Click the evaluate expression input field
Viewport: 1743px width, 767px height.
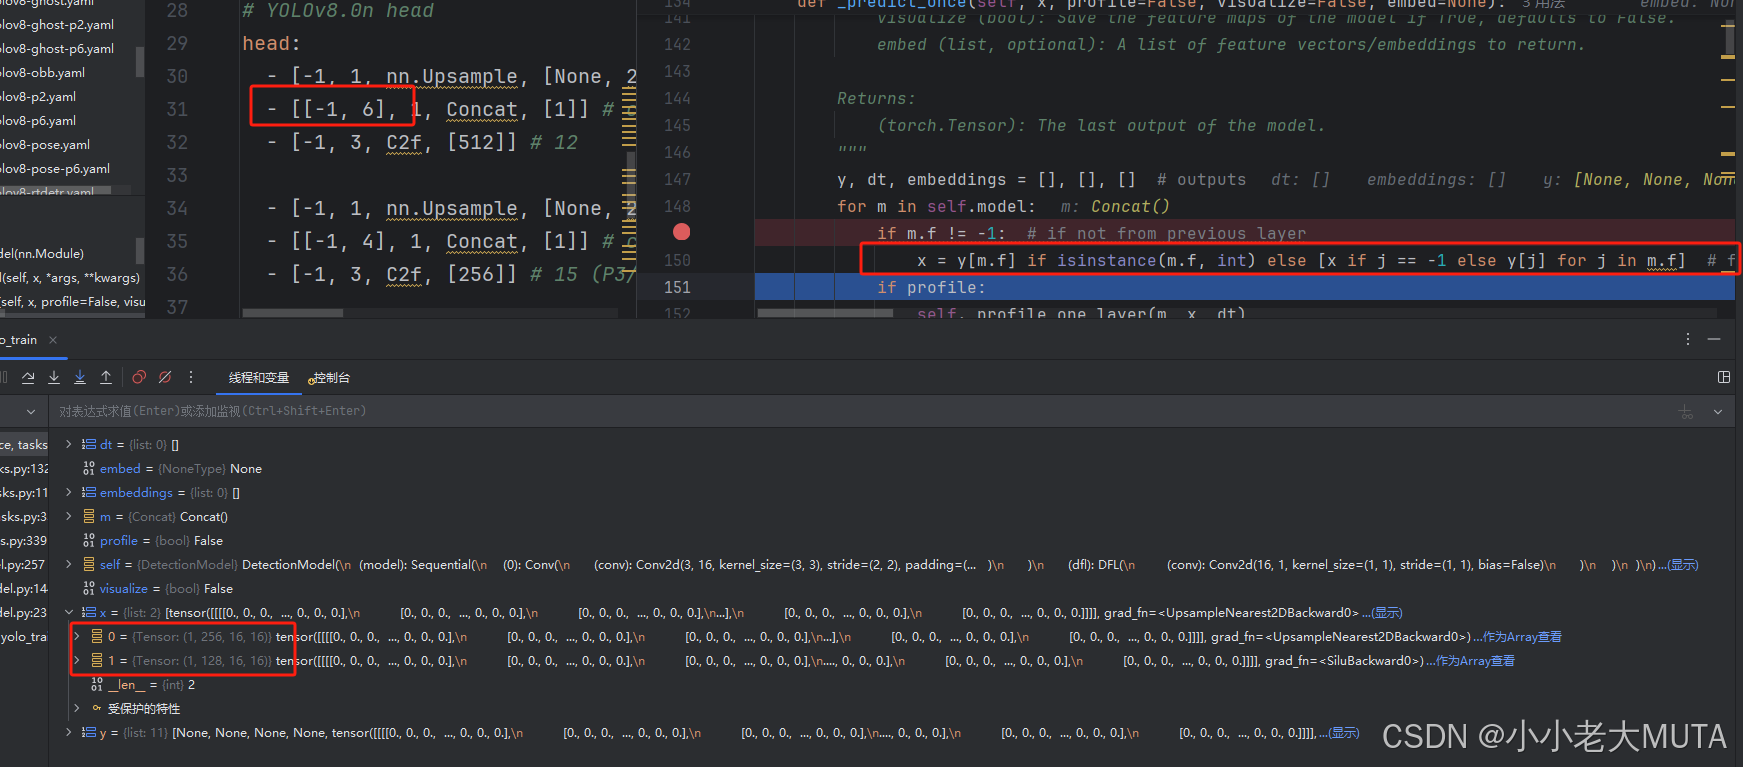(x=860, y=411)
